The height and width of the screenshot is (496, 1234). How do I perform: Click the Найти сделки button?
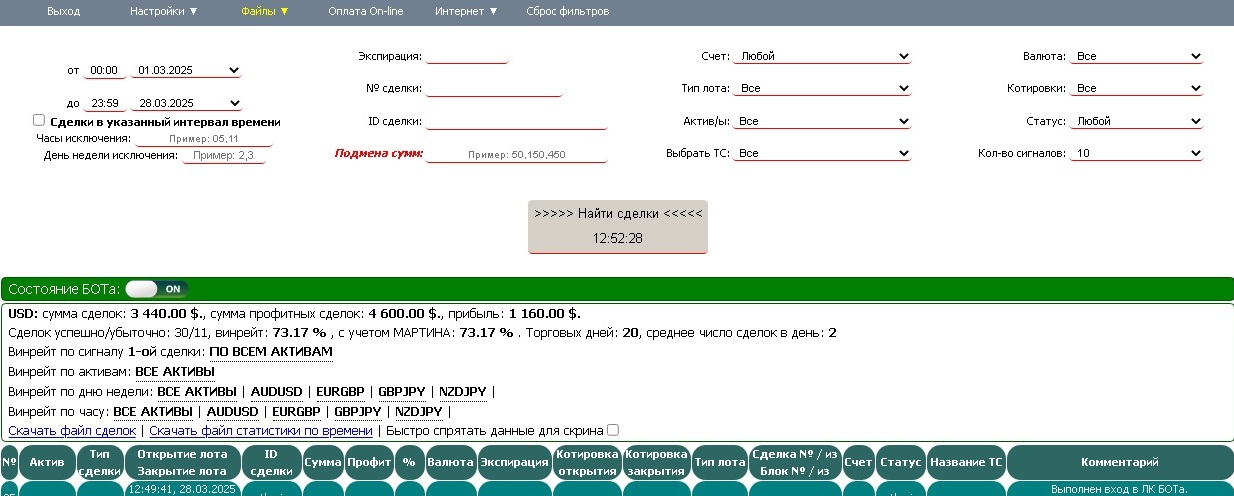618,226
